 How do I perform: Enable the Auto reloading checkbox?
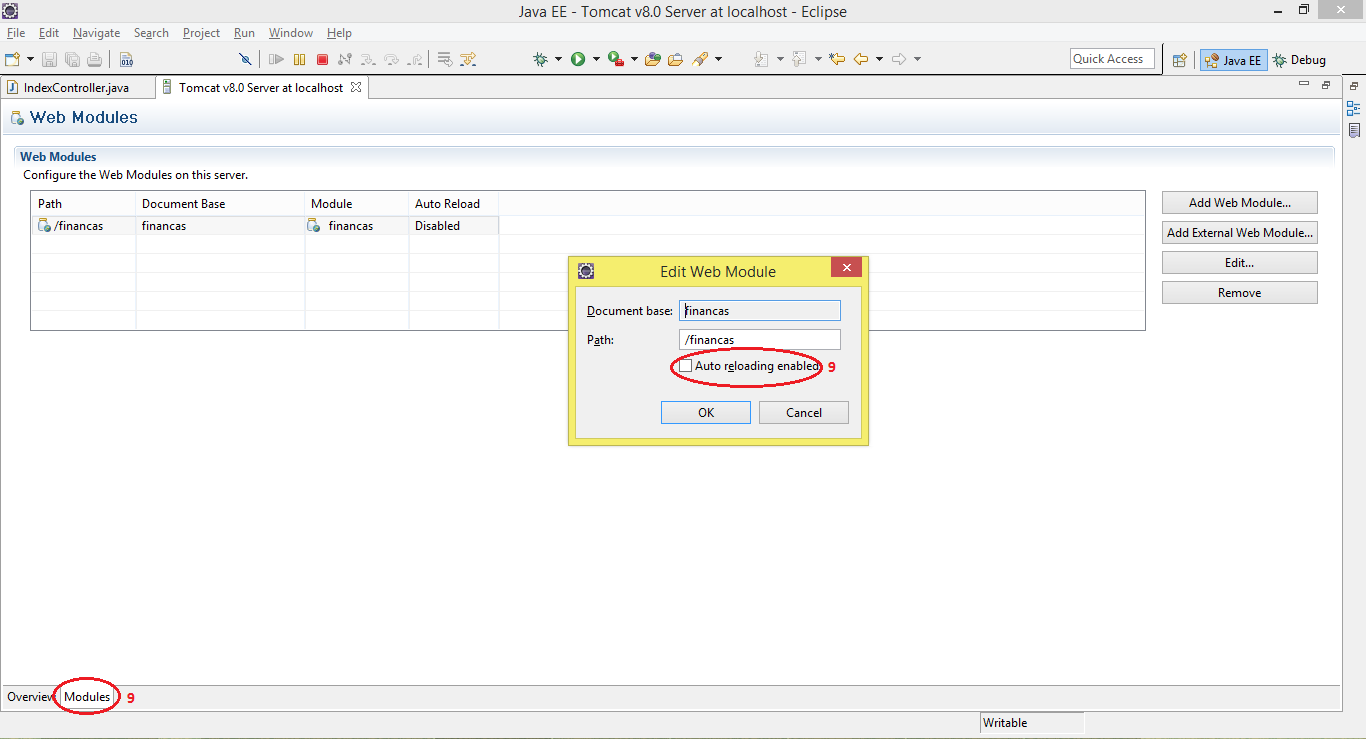pyautogui.click(x=685, y=366)
